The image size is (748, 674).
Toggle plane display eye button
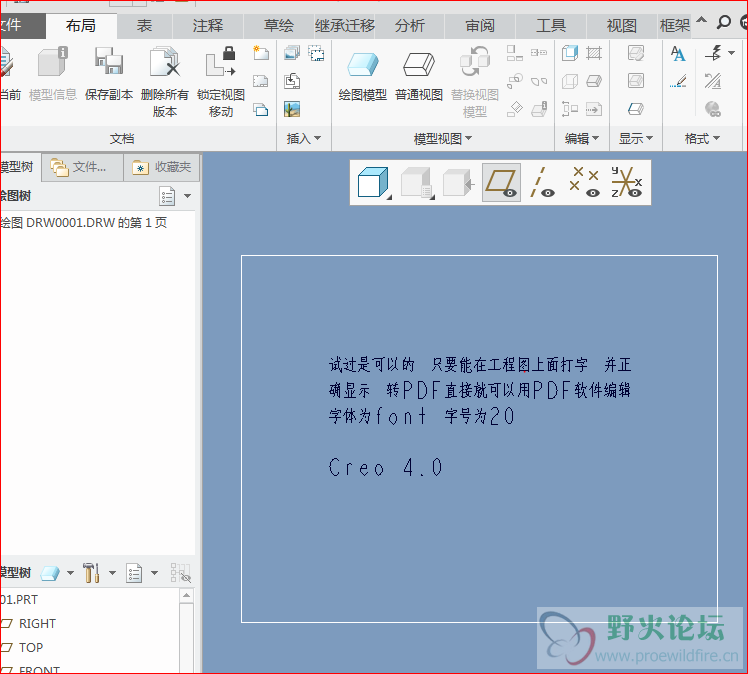[501, 183]
